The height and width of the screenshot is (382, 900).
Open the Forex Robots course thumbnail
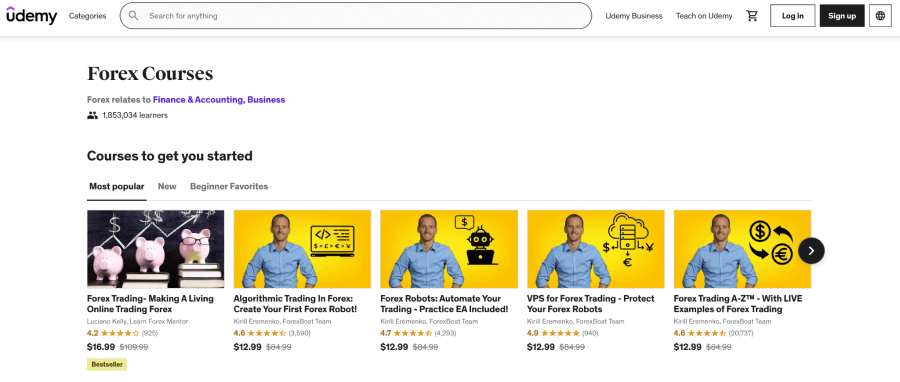click(449, 249)
